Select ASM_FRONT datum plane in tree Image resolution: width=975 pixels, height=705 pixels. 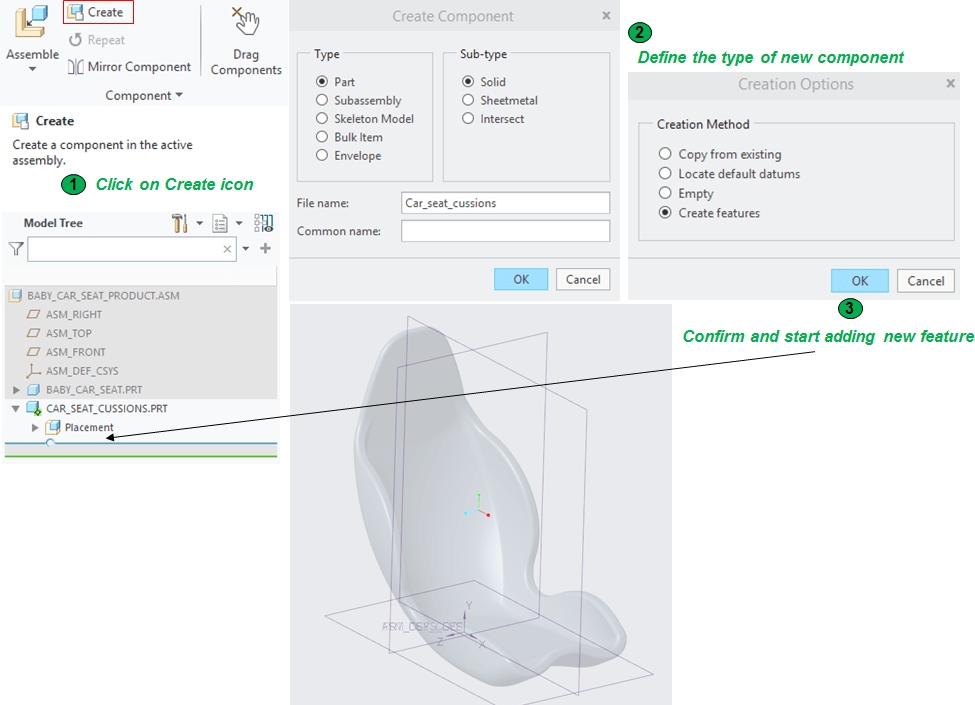[x=75, y=352]
